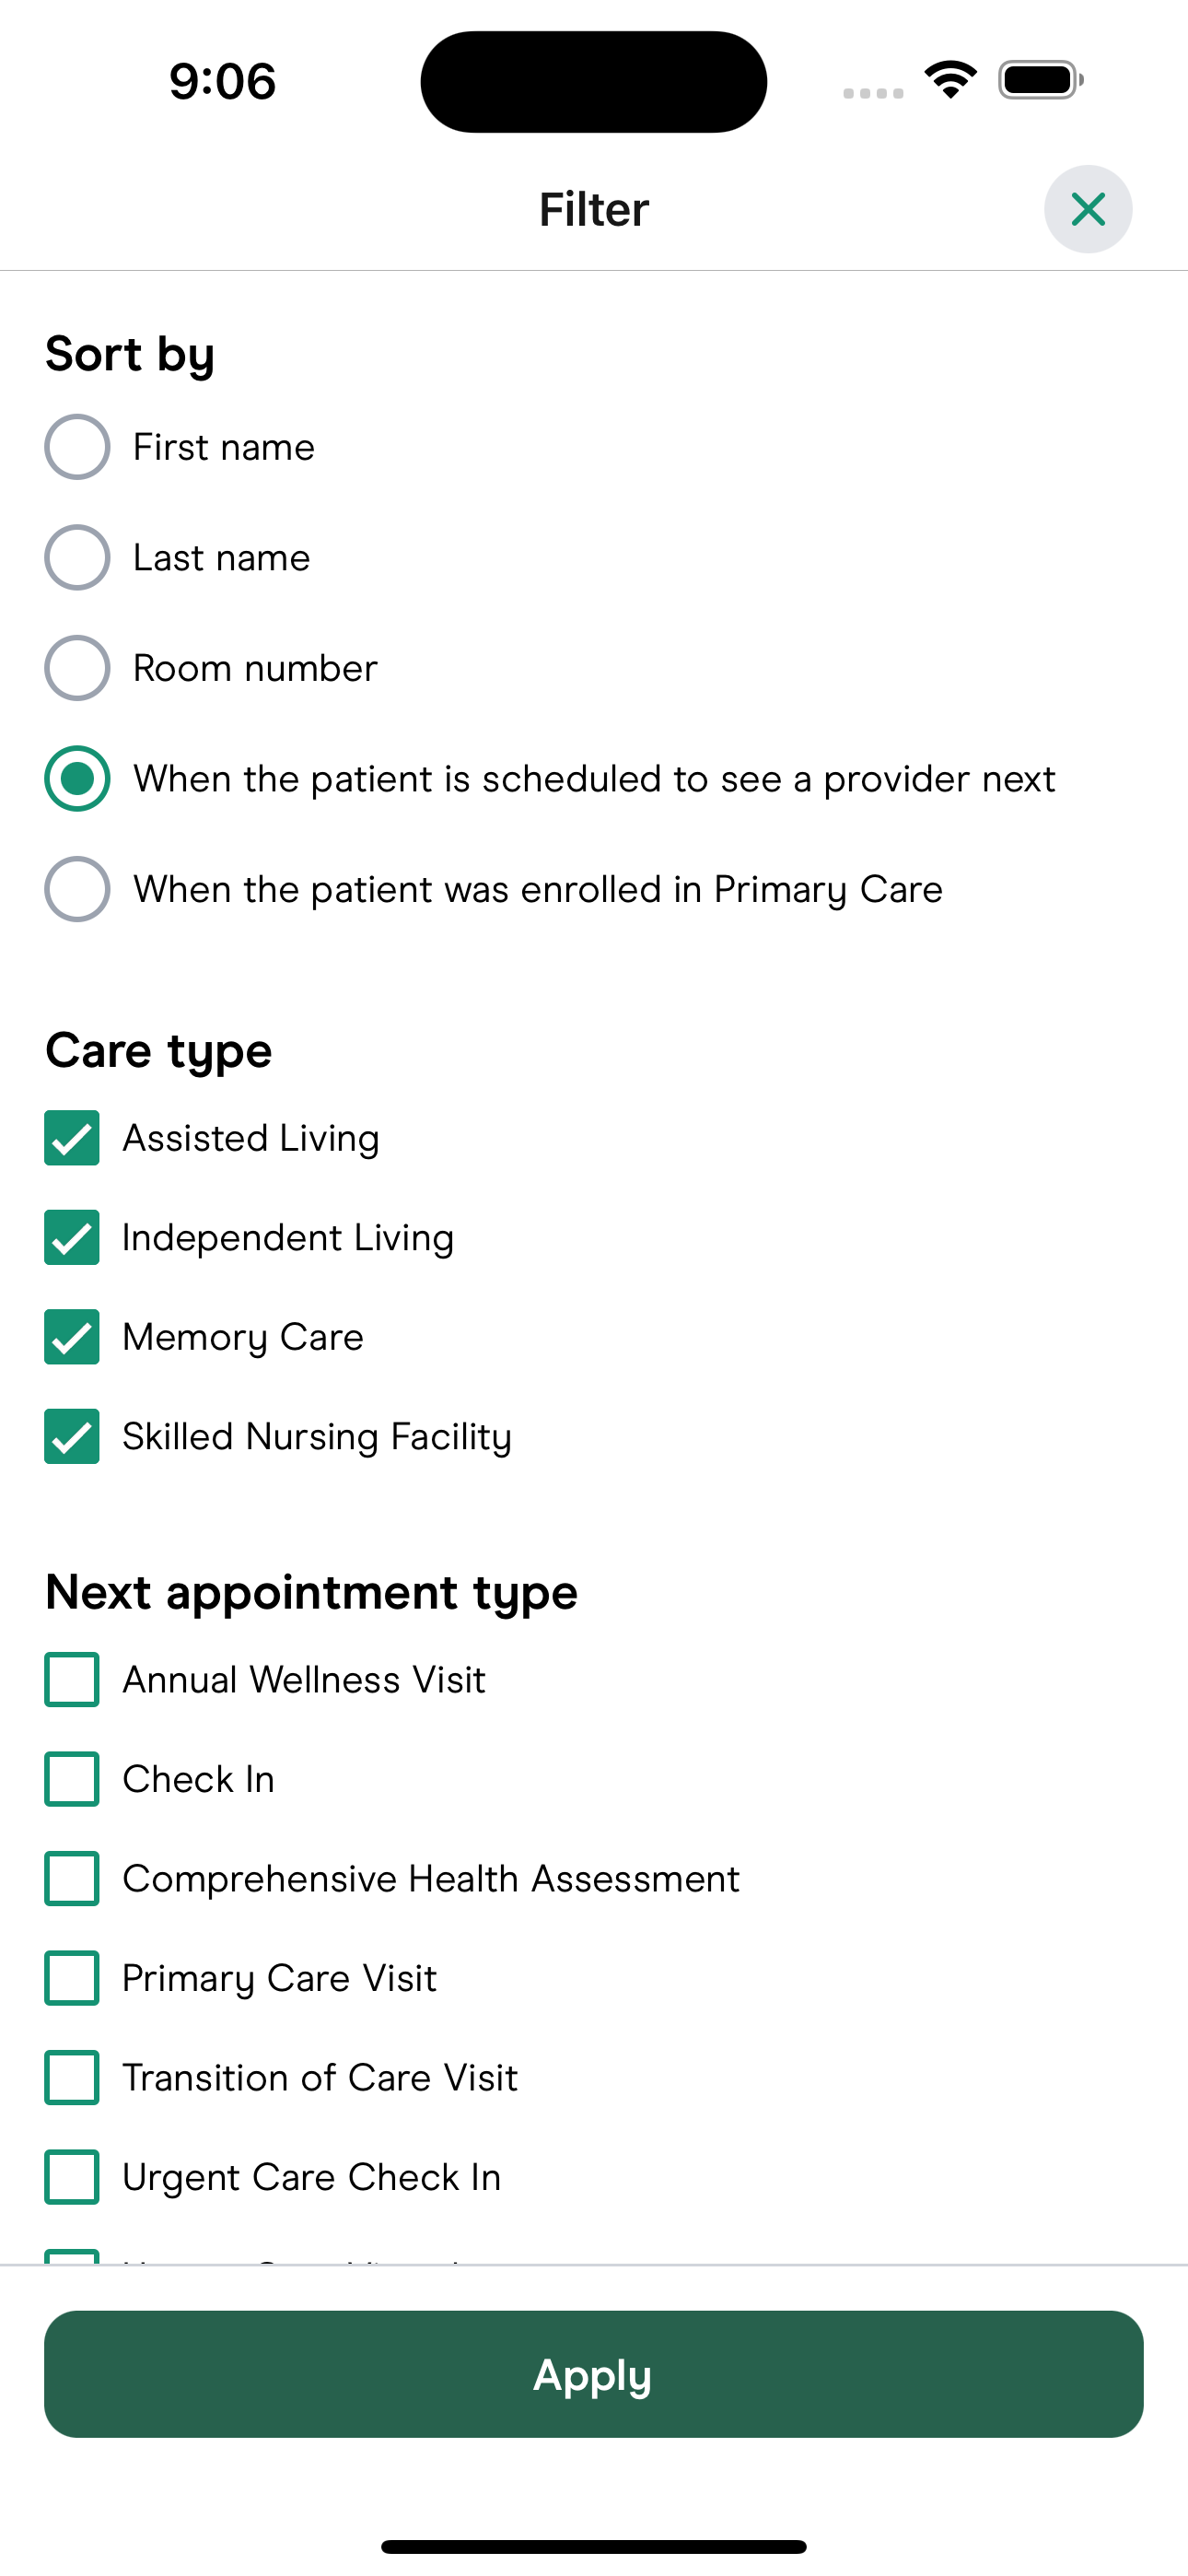The image size is (1188, 2576).
Task: Apply the selected filters
Action: [594, 2374]
